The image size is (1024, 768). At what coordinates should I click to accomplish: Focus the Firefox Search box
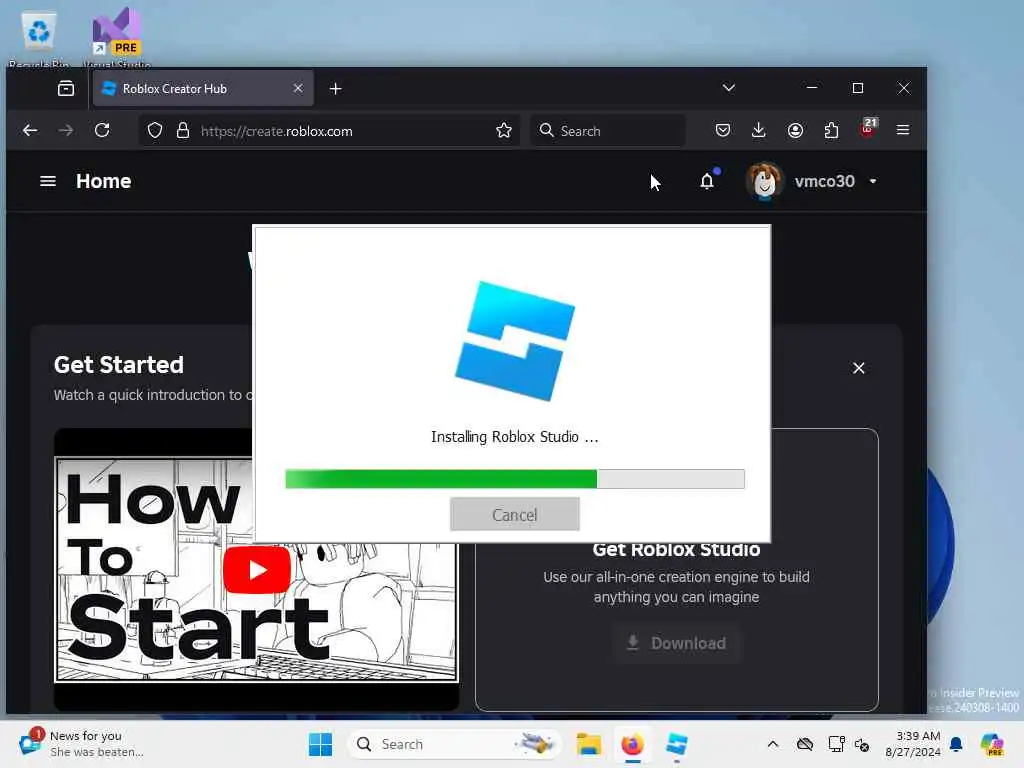point(608,131)
